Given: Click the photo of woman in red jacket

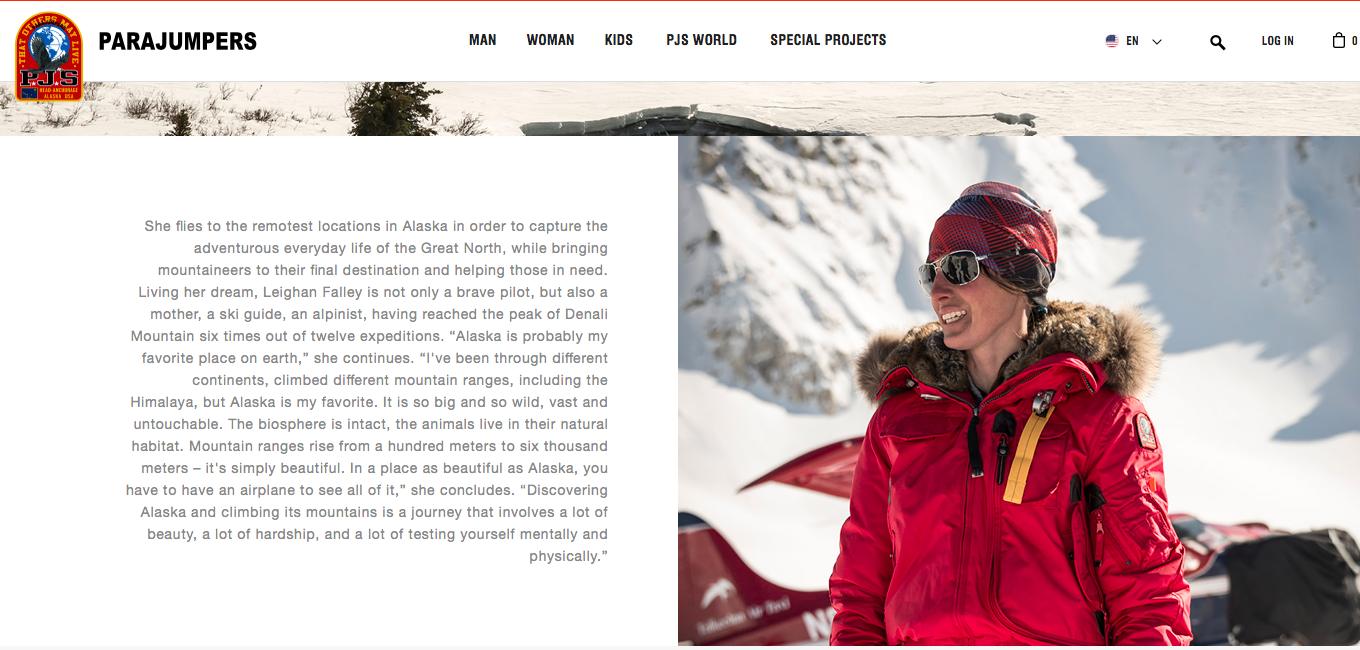Looking at the screenshot, I should 1019,391.
